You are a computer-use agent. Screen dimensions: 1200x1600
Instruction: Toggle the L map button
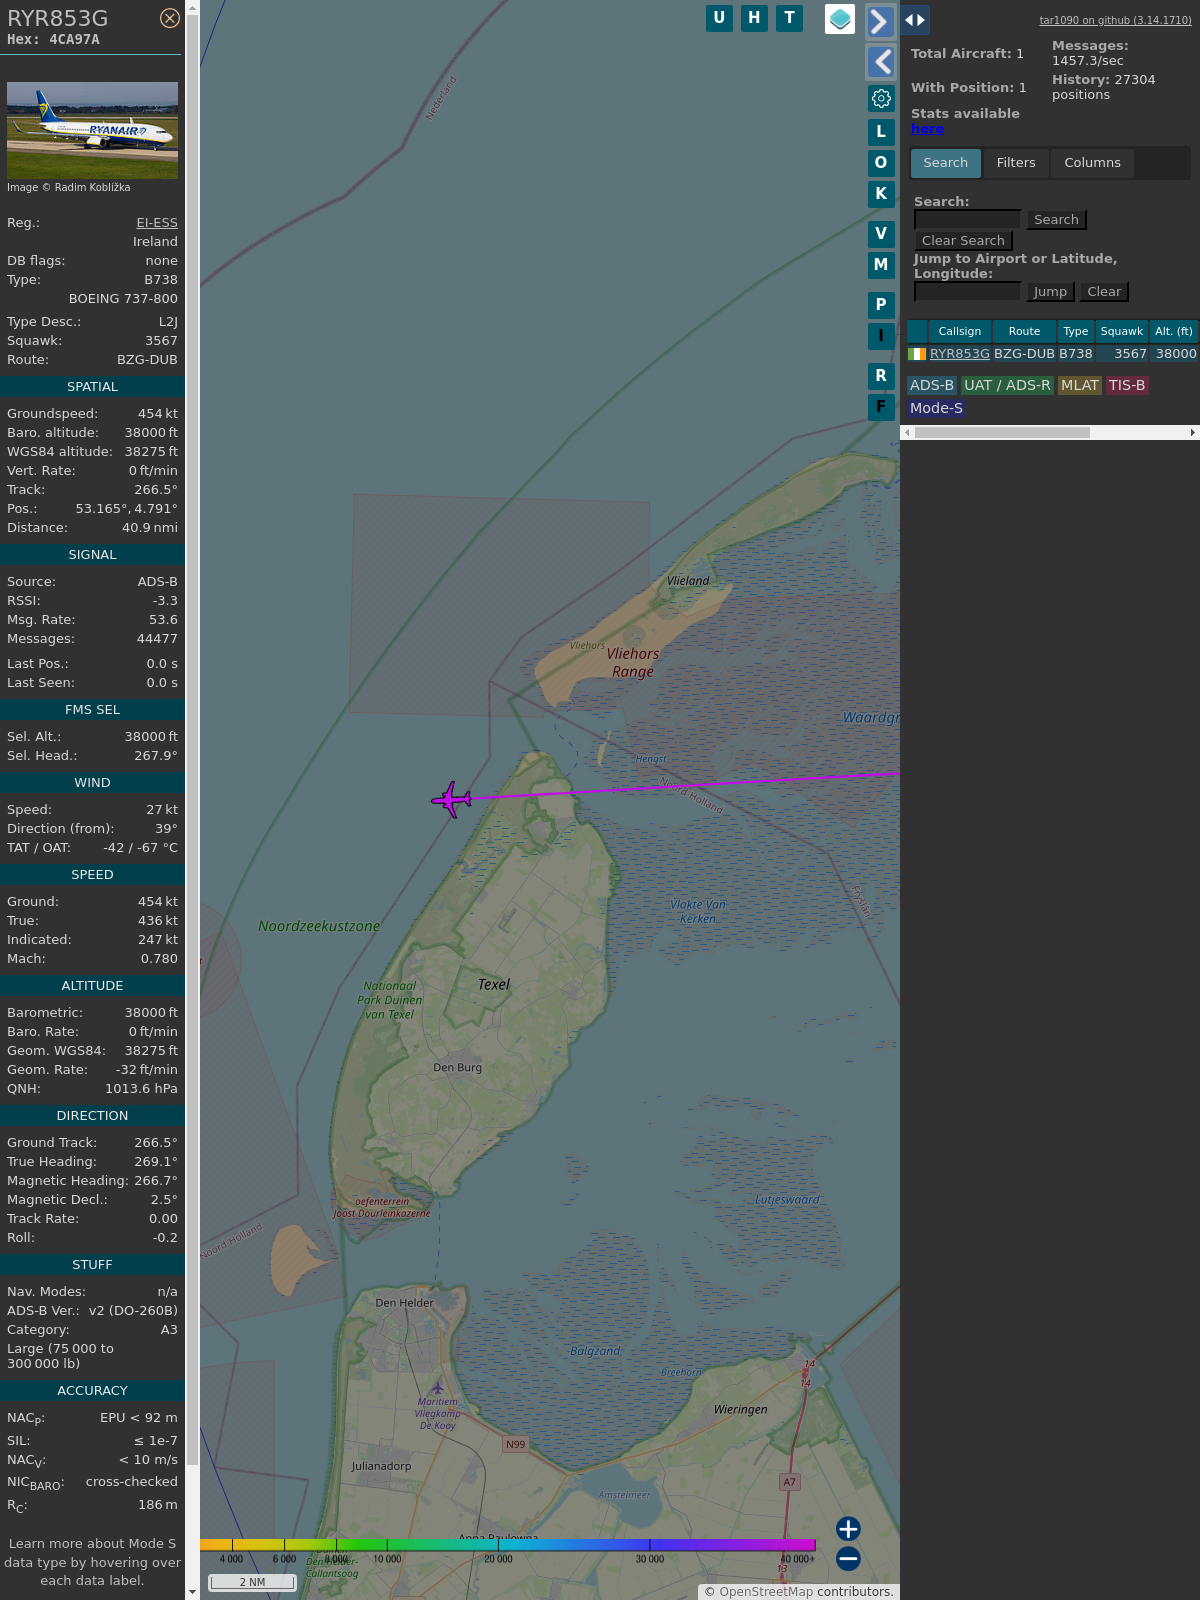[881, 132]
